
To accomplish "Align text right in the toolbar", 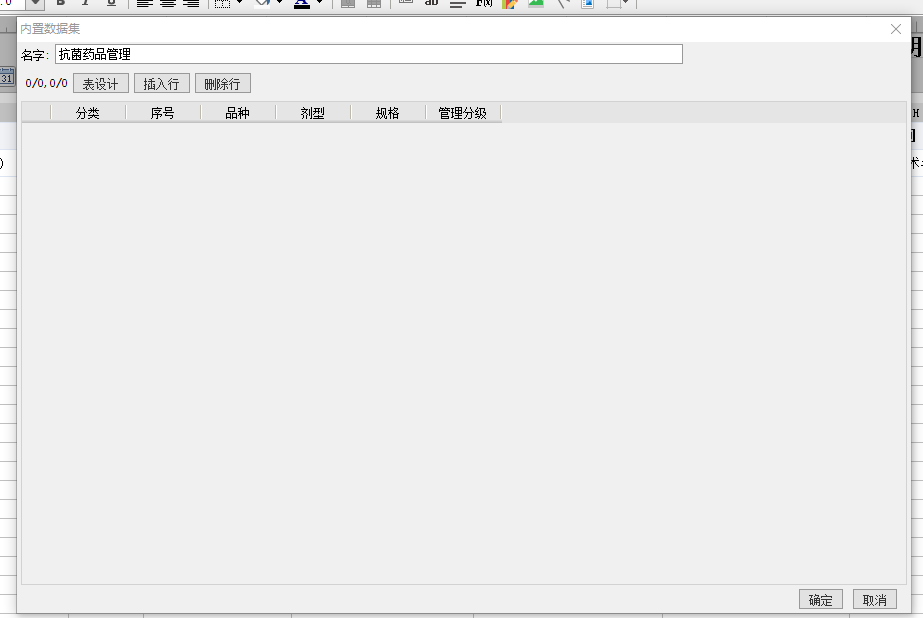I will [191, 3].
